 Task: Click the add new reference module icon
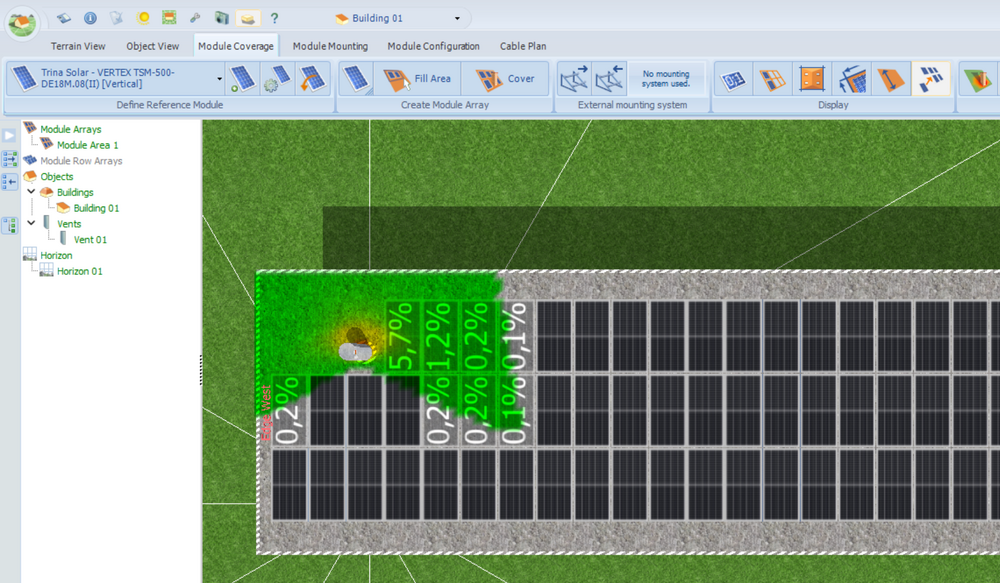pyautogui.click(x=243, y=79)
